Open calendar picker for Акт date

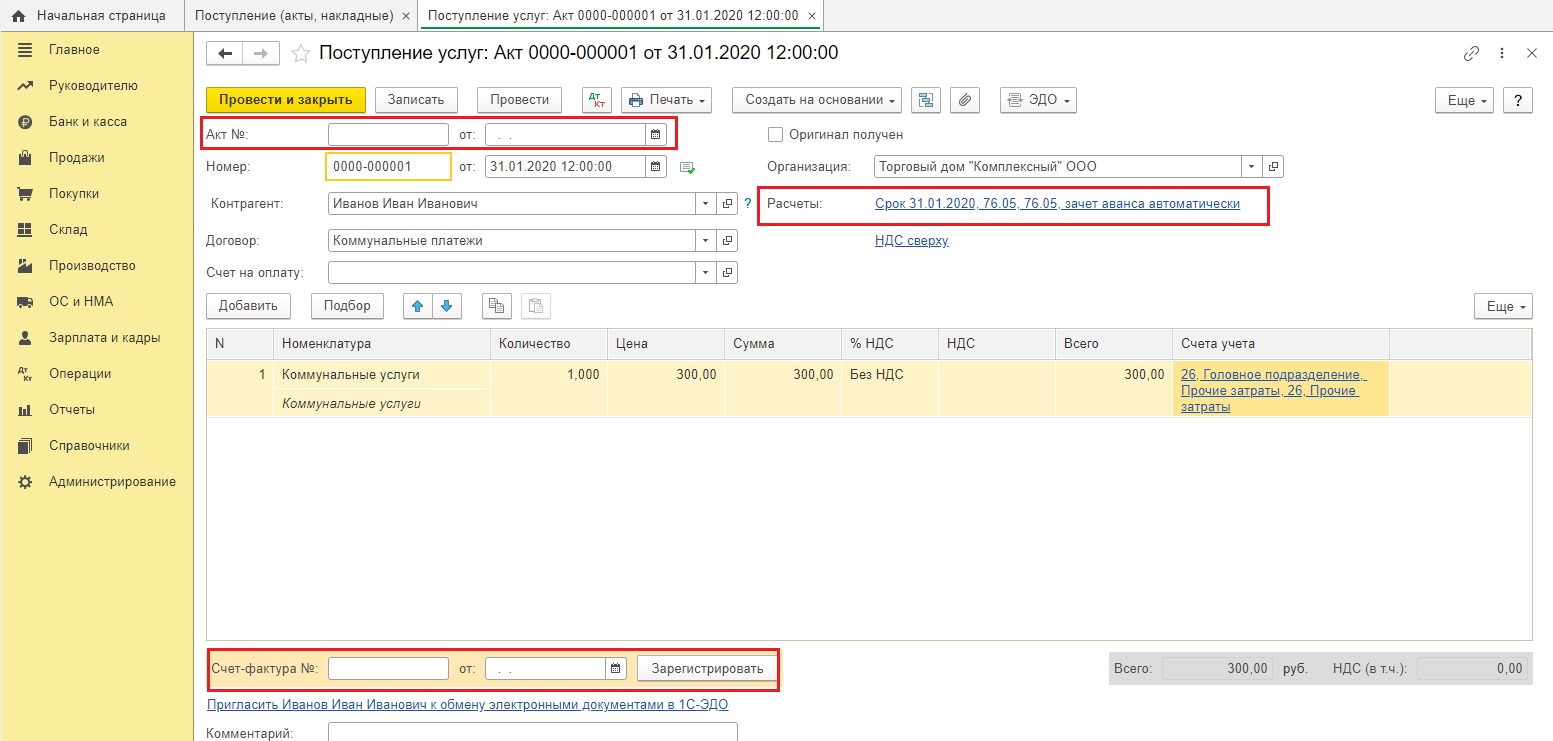coord(656,134)
